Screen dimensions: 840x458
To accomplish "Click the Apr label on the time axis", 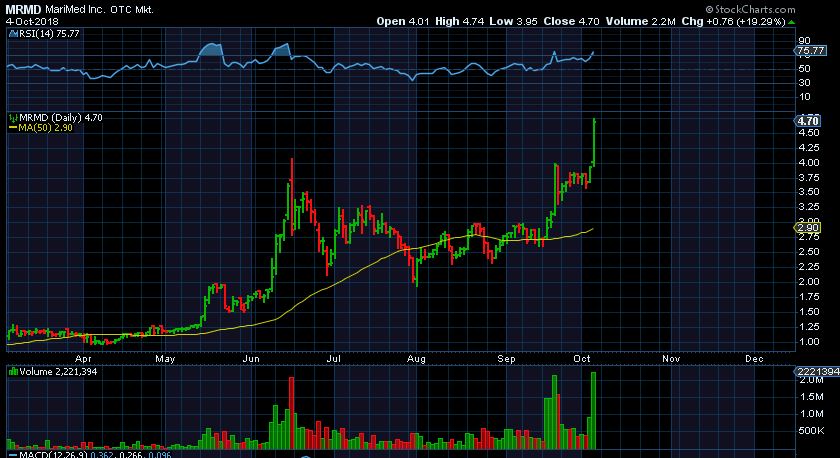I will click(83, 358).
